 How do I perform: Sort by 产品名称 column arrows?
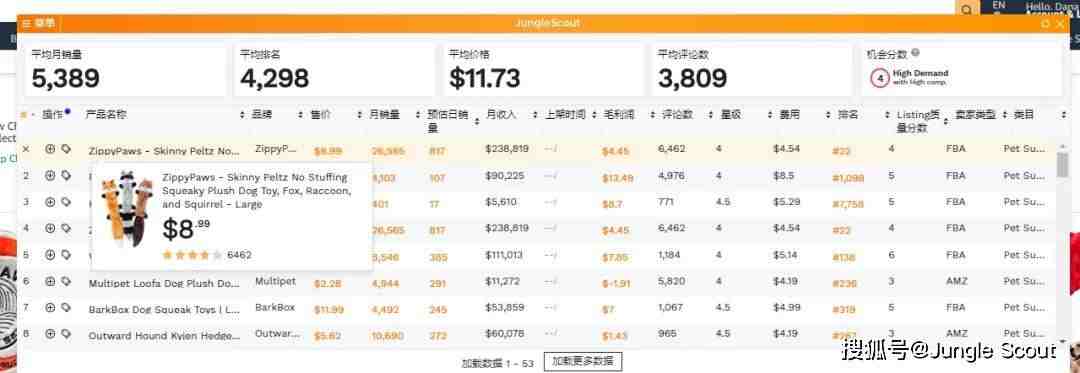point(242,115)
